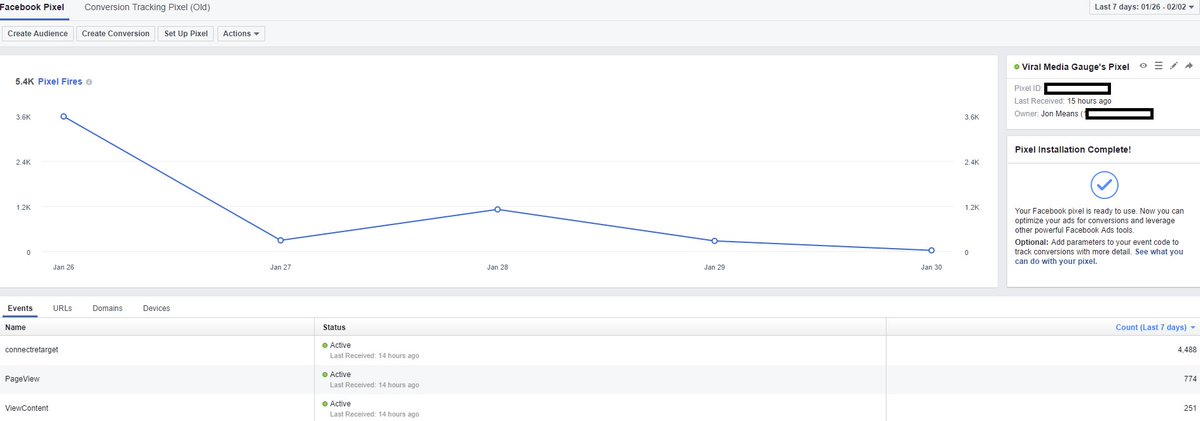The image size is (1200, 421).
Task: Click the checkmark circle under Pixel Installation Complete
Action: 1104,185
